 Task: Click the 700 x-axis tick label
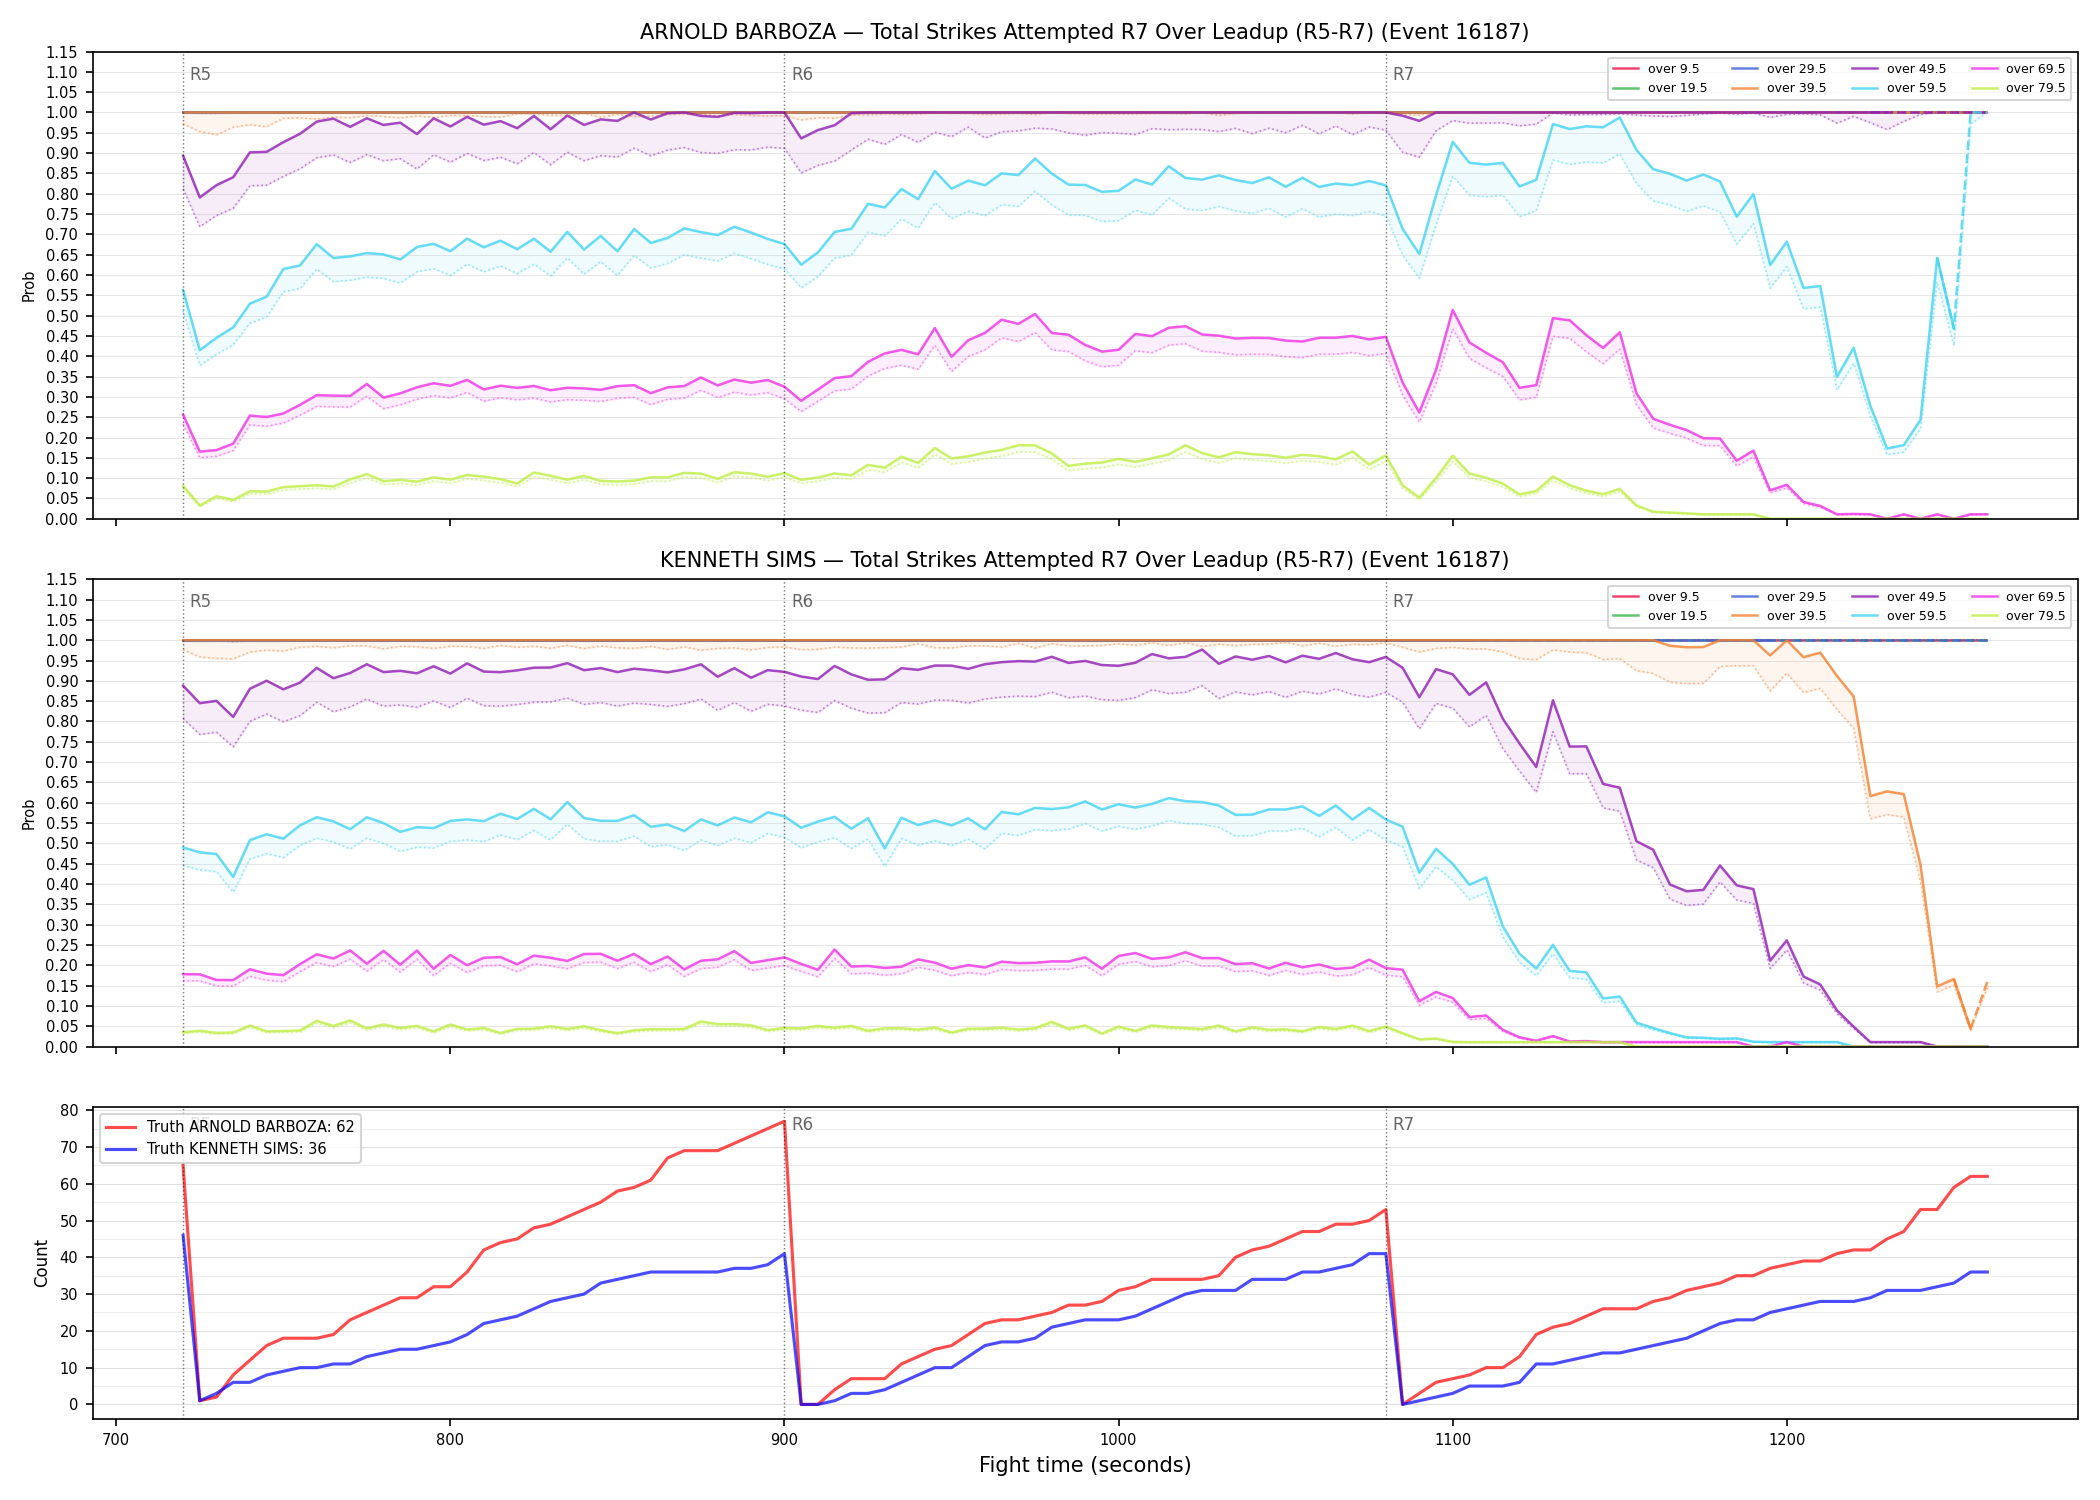coord(116,1440)
